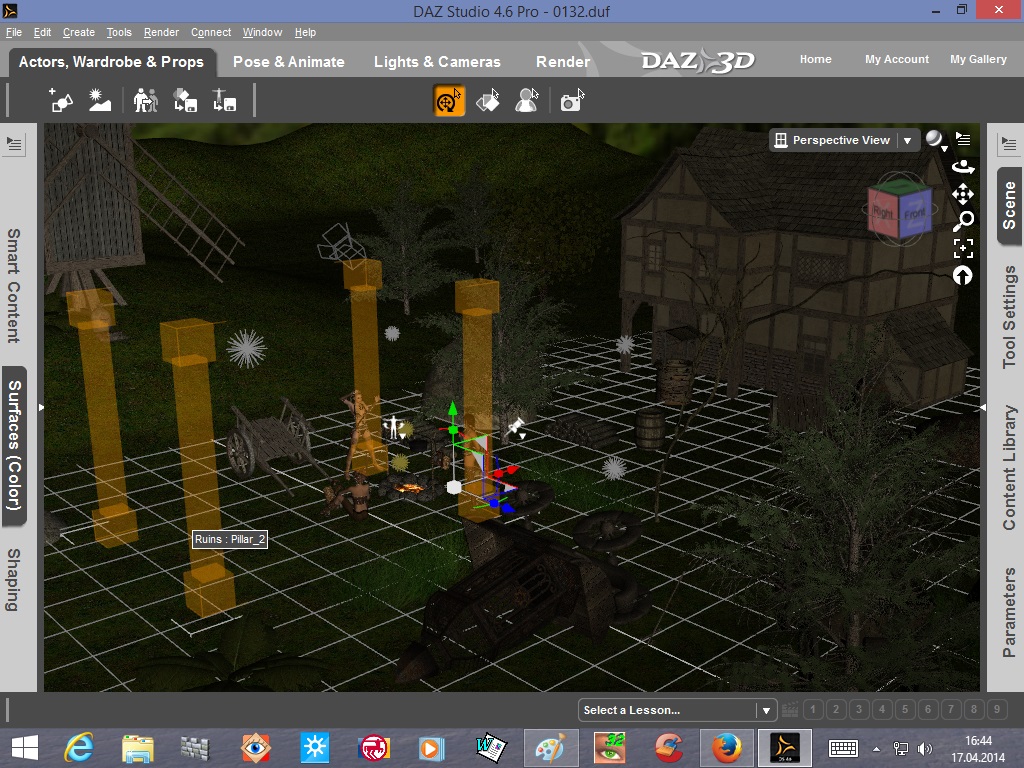Open right pane options menu icon

pos(1009,144)
